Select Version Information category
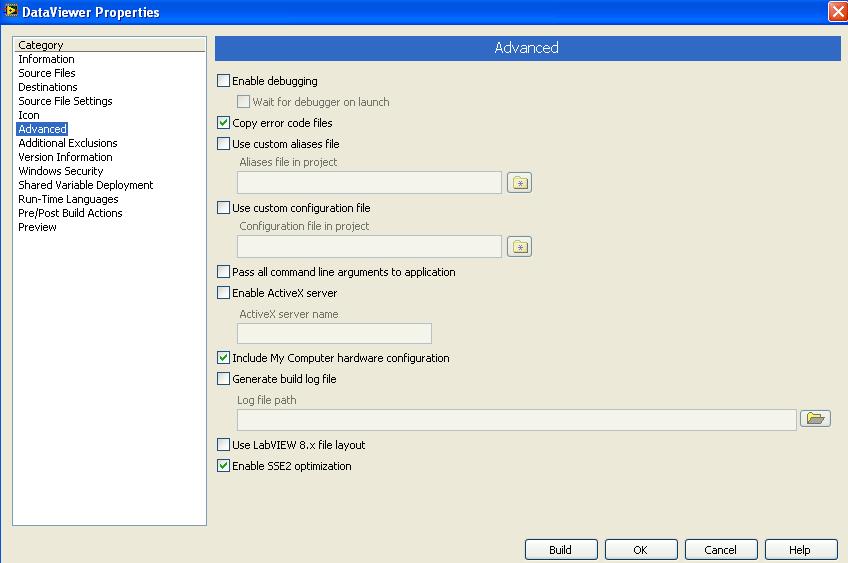Screen dimensions: 848x563 click(x=65, y=157)
